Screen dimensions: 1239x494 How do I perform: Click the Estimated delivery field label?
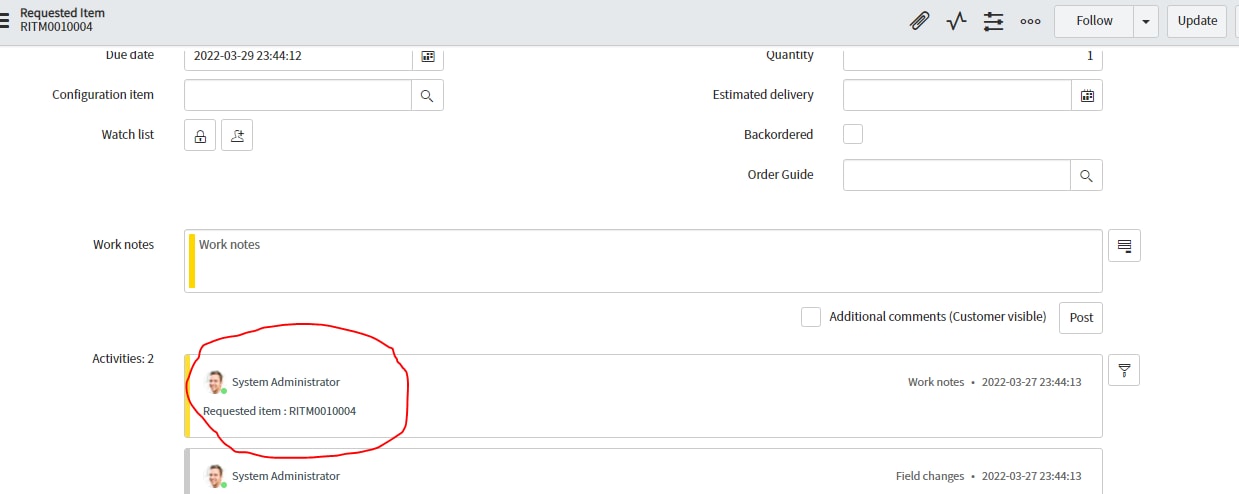tap(763, 95)
